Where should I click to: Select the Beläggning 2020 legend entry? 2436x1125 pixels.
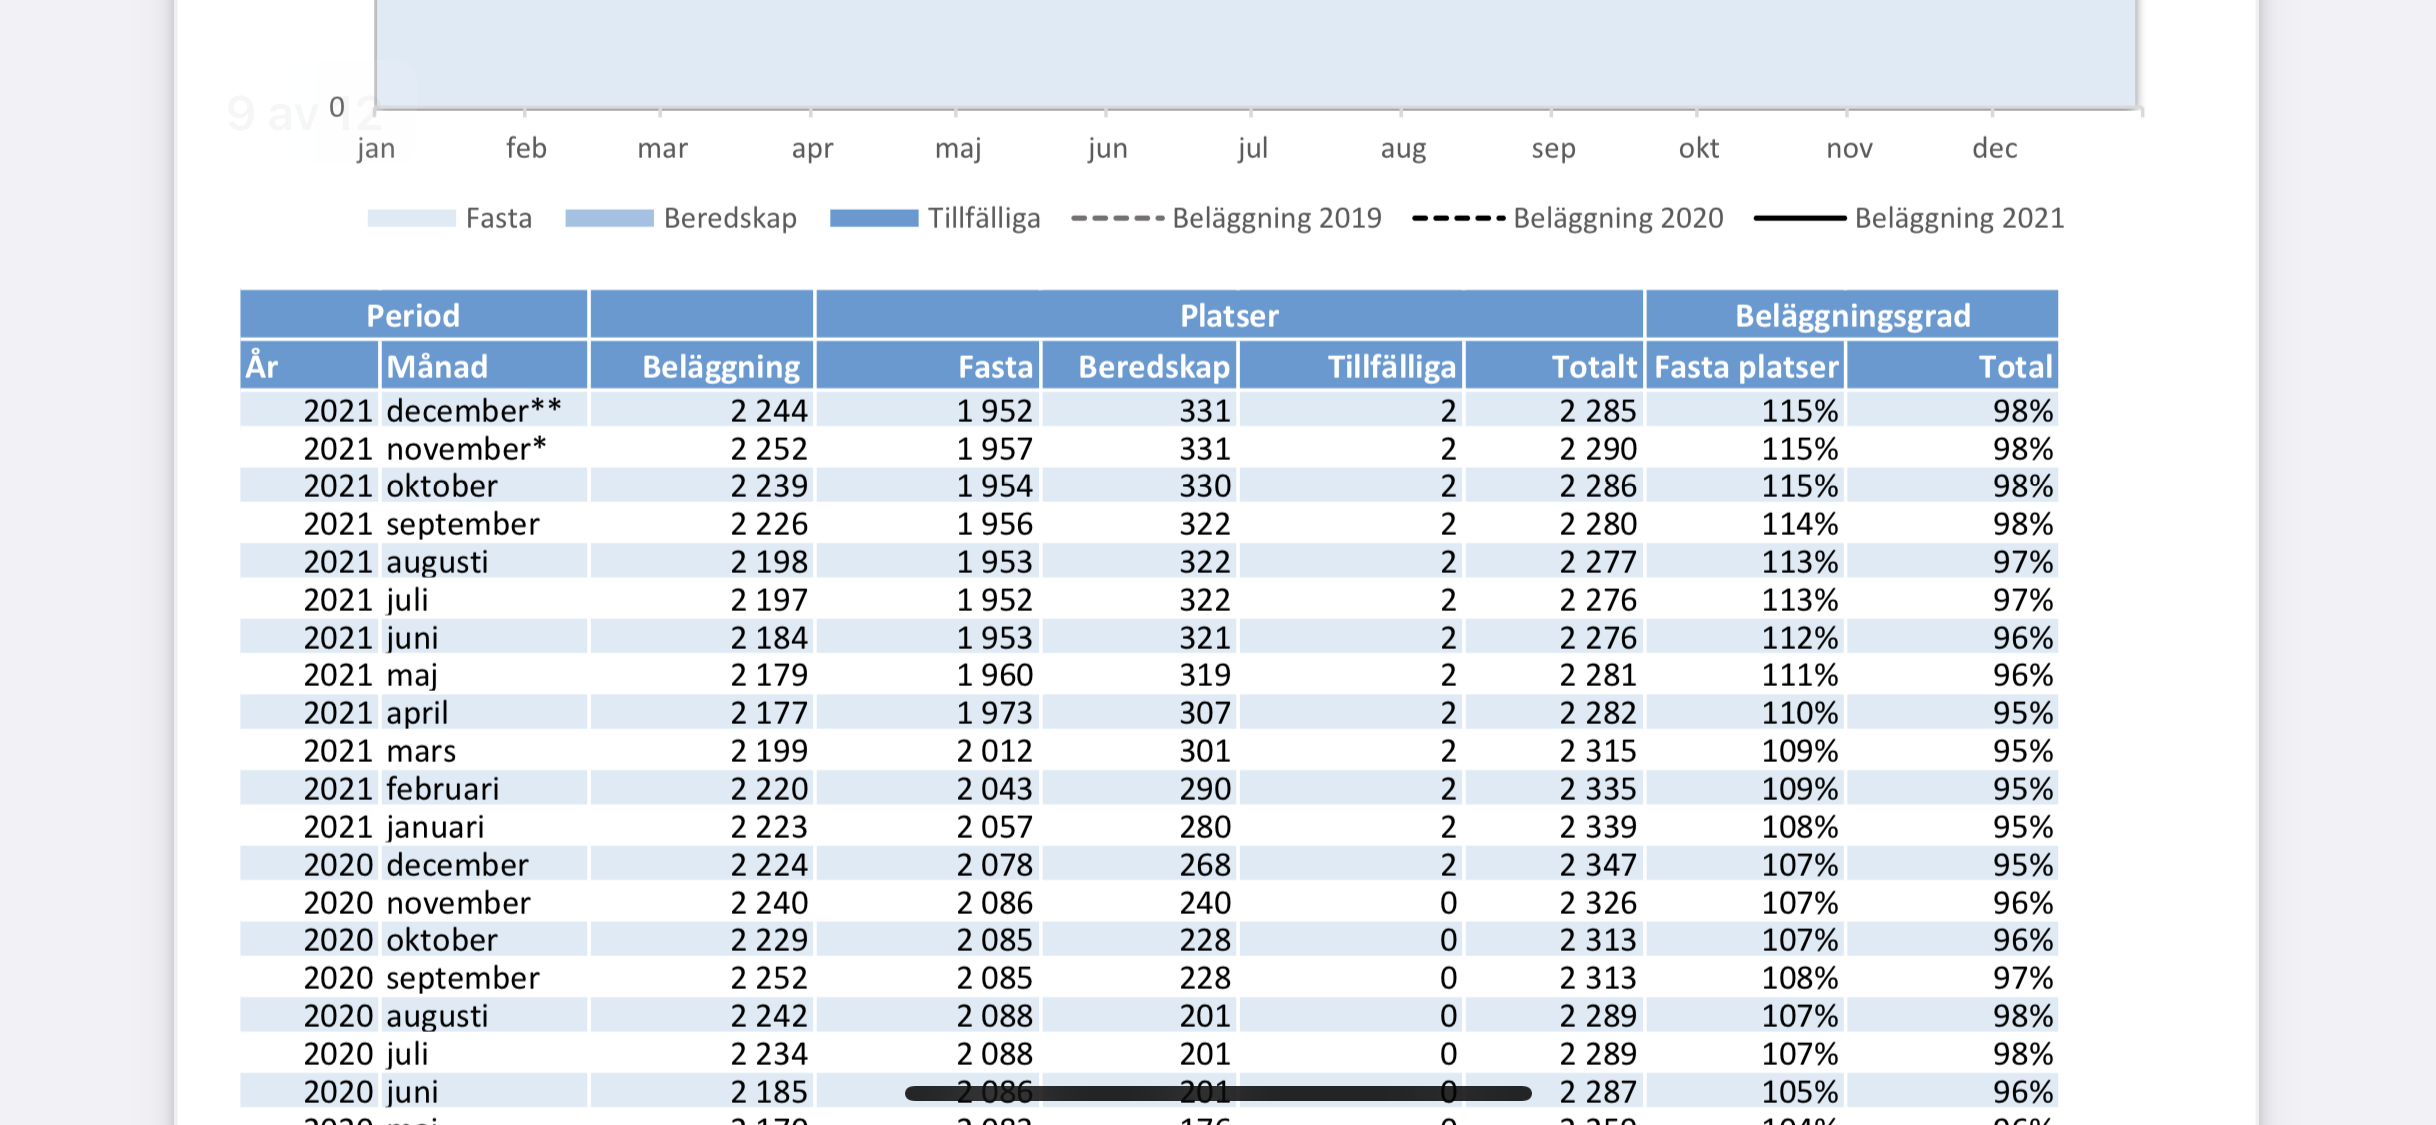coord(1568,218)
